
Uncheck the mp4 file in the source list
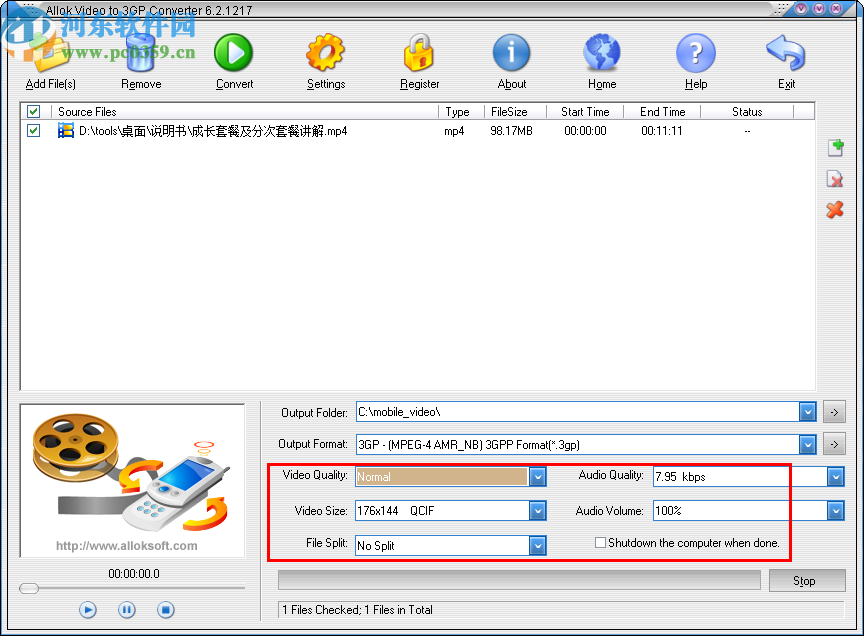34,131
